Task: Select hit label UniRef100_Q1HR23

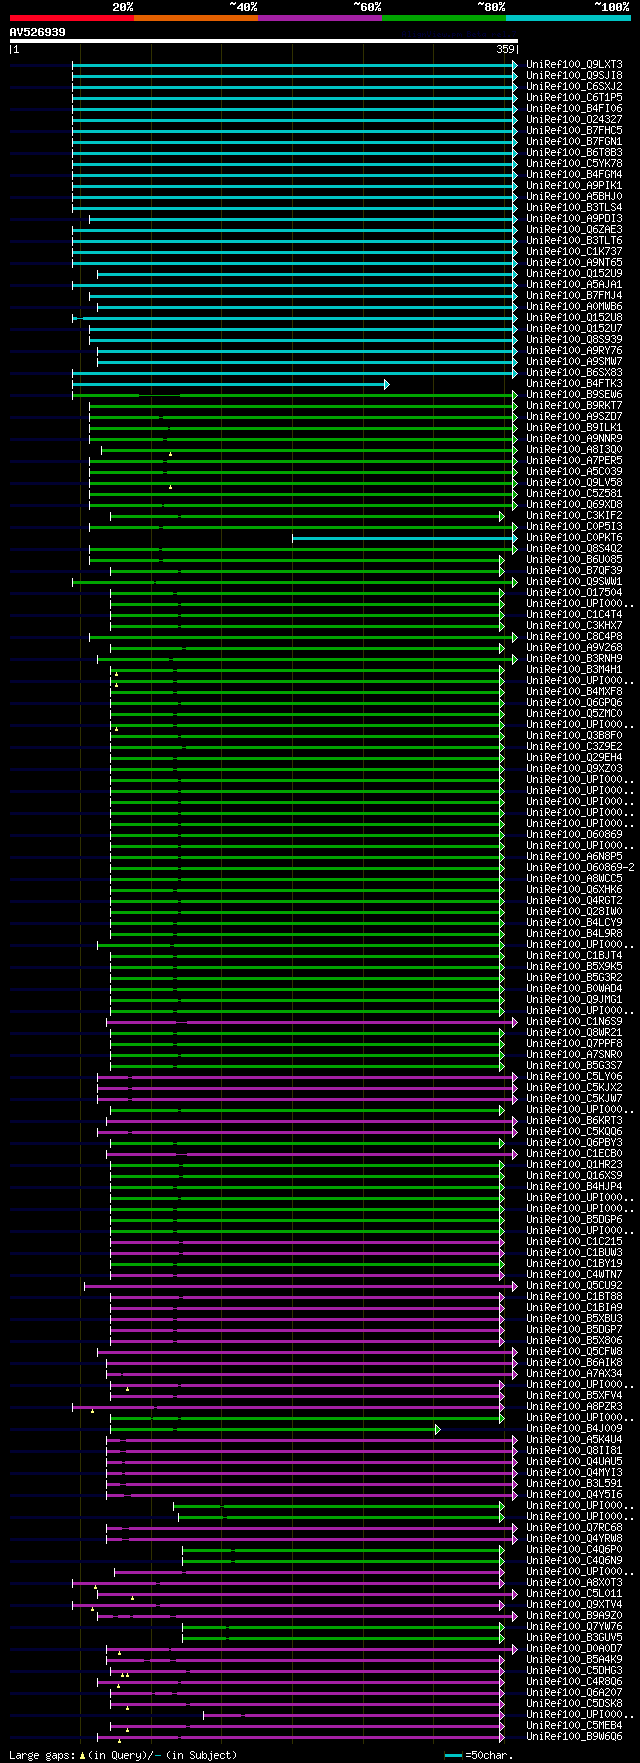Action: (574, 1165)
